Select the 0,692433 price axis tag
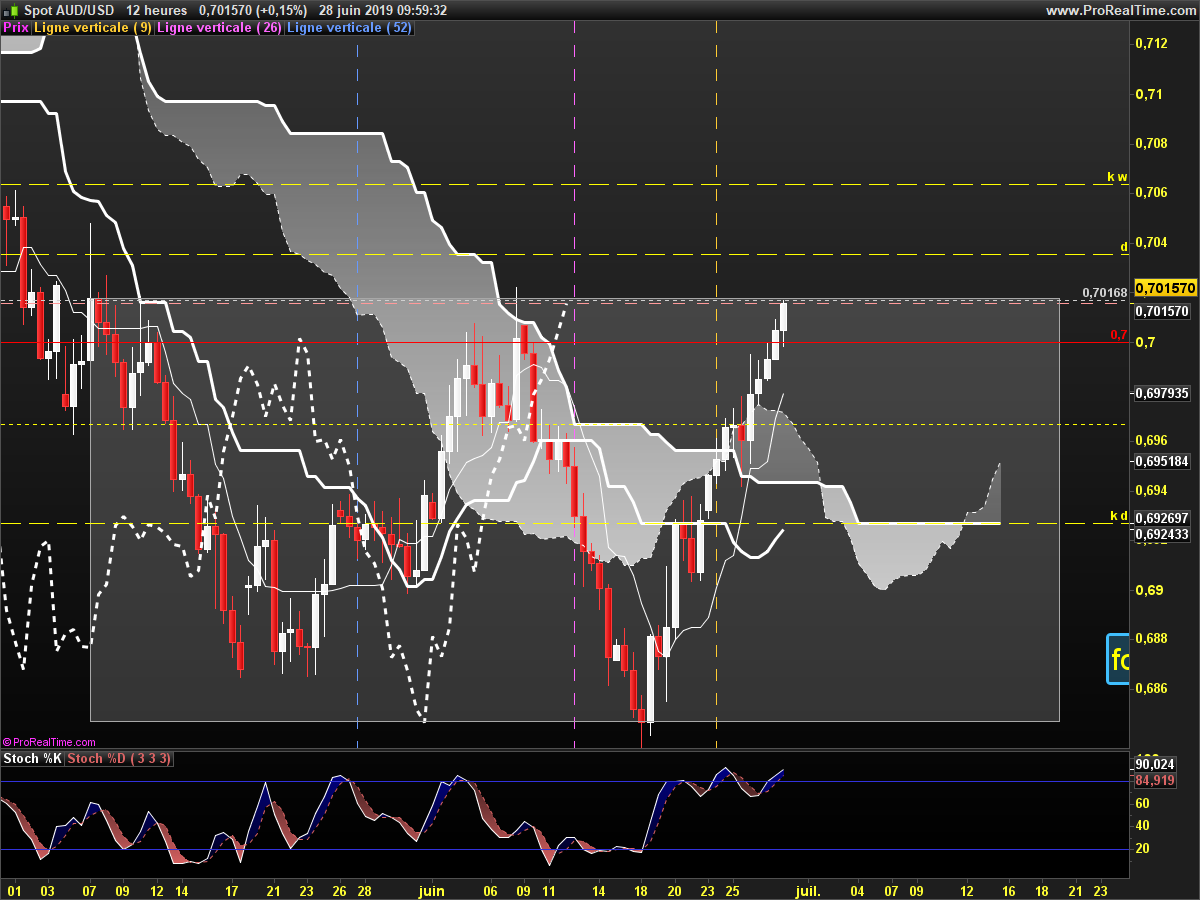Image resolution: width=1200 pixels, height=900 pixels. click(x=1164, y=535)
